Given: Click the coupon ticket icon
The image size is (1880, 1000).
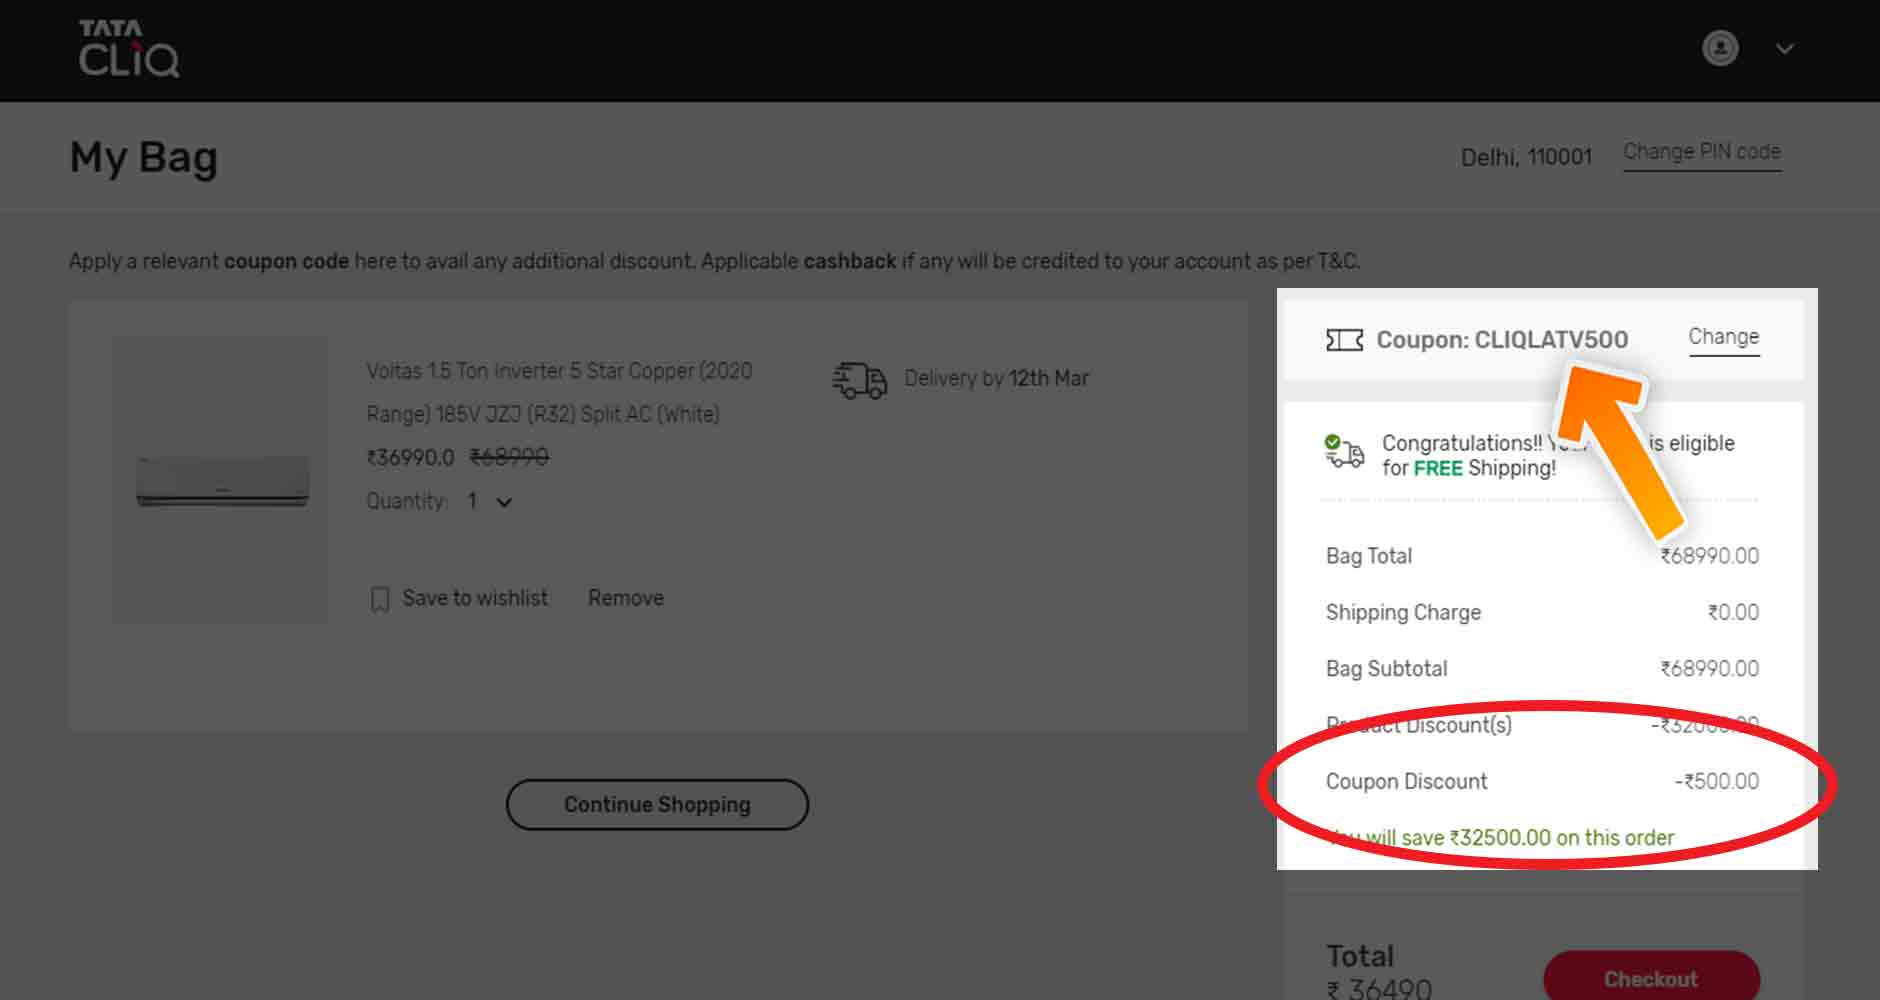Looking at the screenshot, I should click(1344, 340).
